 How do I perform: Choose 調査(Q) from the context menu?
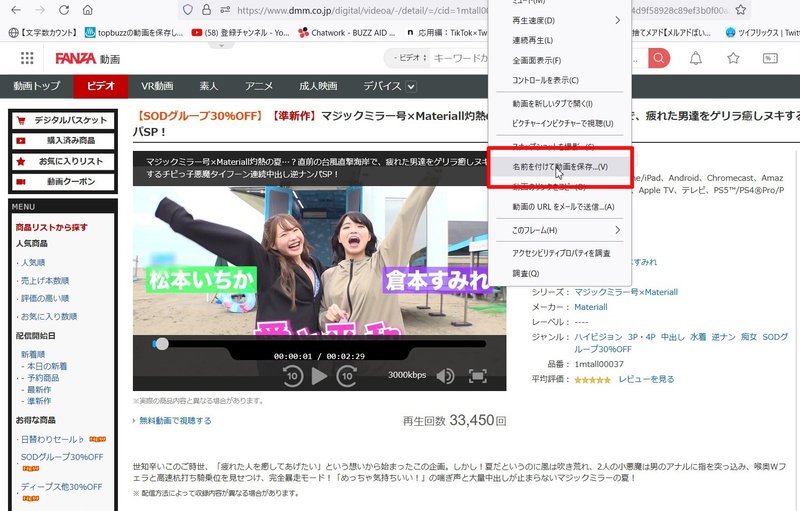point(560,273)
